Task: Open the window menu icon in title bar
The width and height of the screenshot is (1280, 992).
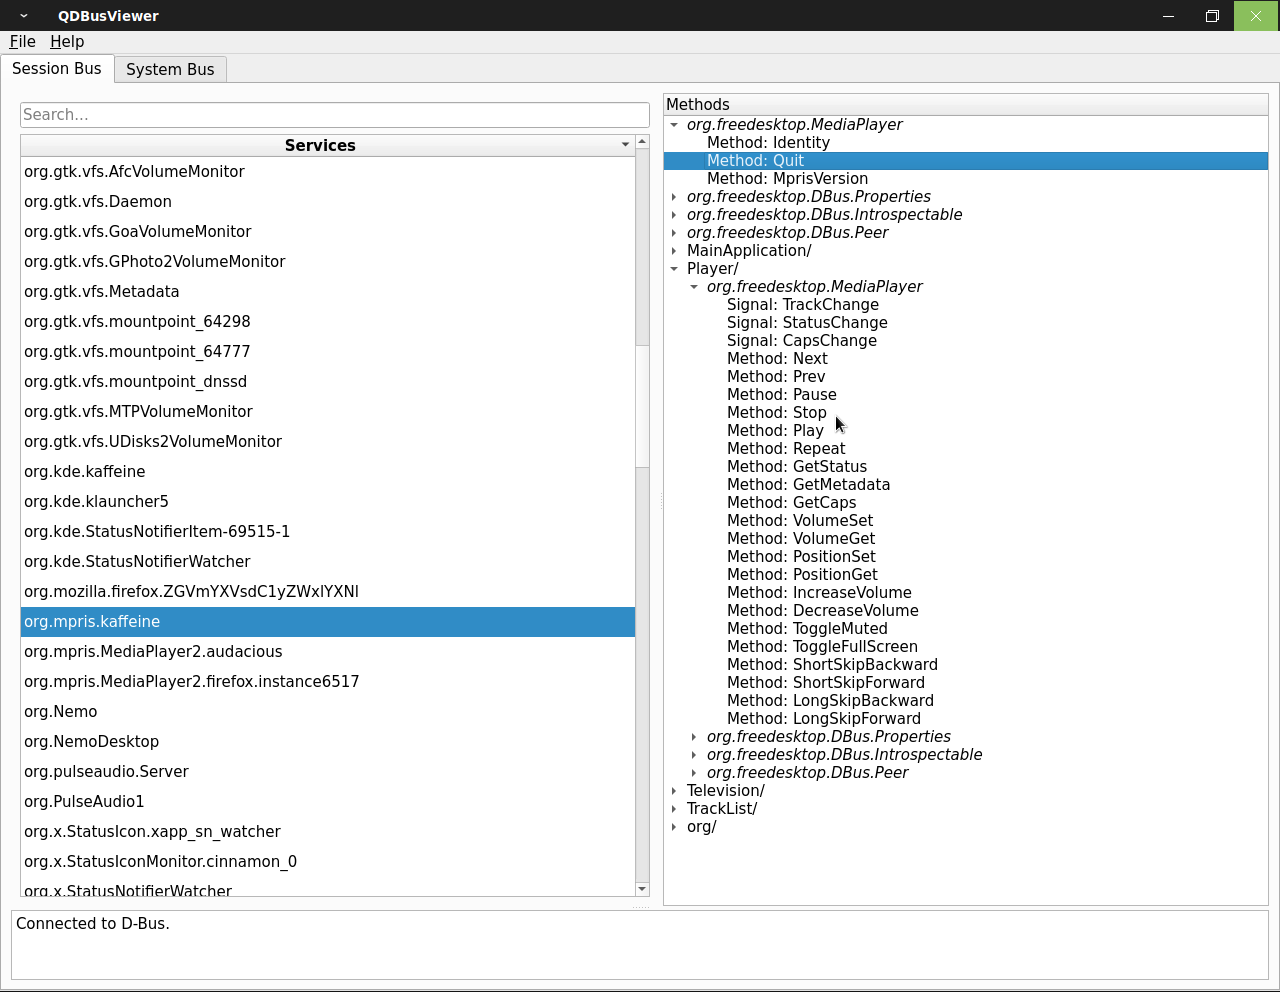Action: [x=23, y=16]
